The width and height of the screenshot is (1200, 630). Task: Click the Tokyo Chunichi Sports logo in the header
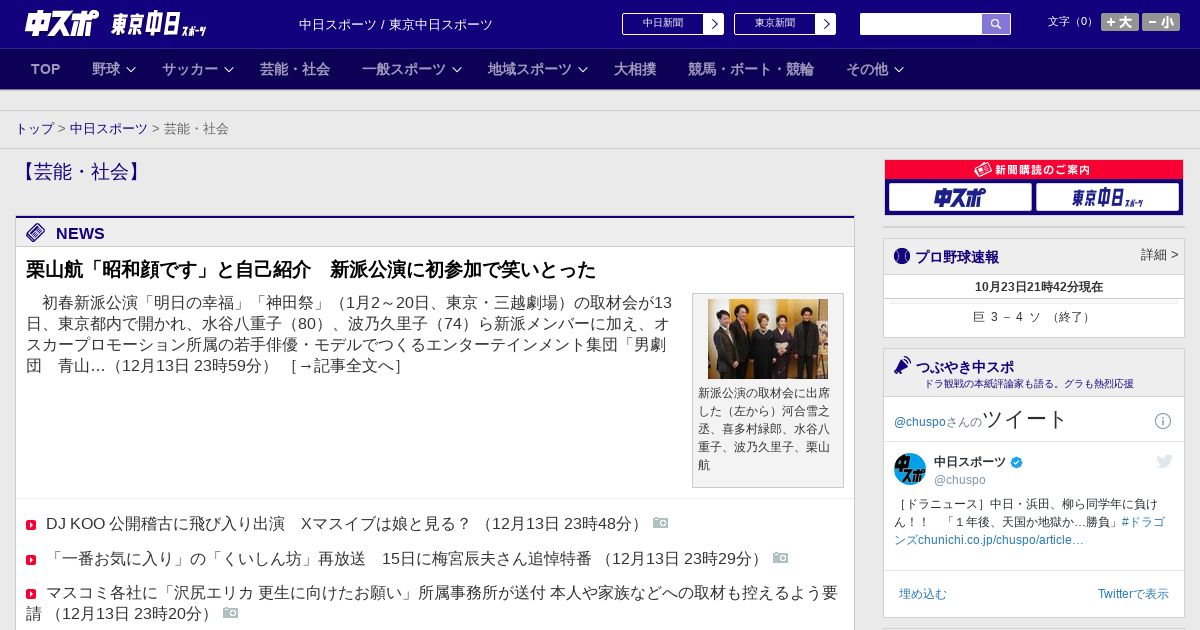tap(158, 23)
